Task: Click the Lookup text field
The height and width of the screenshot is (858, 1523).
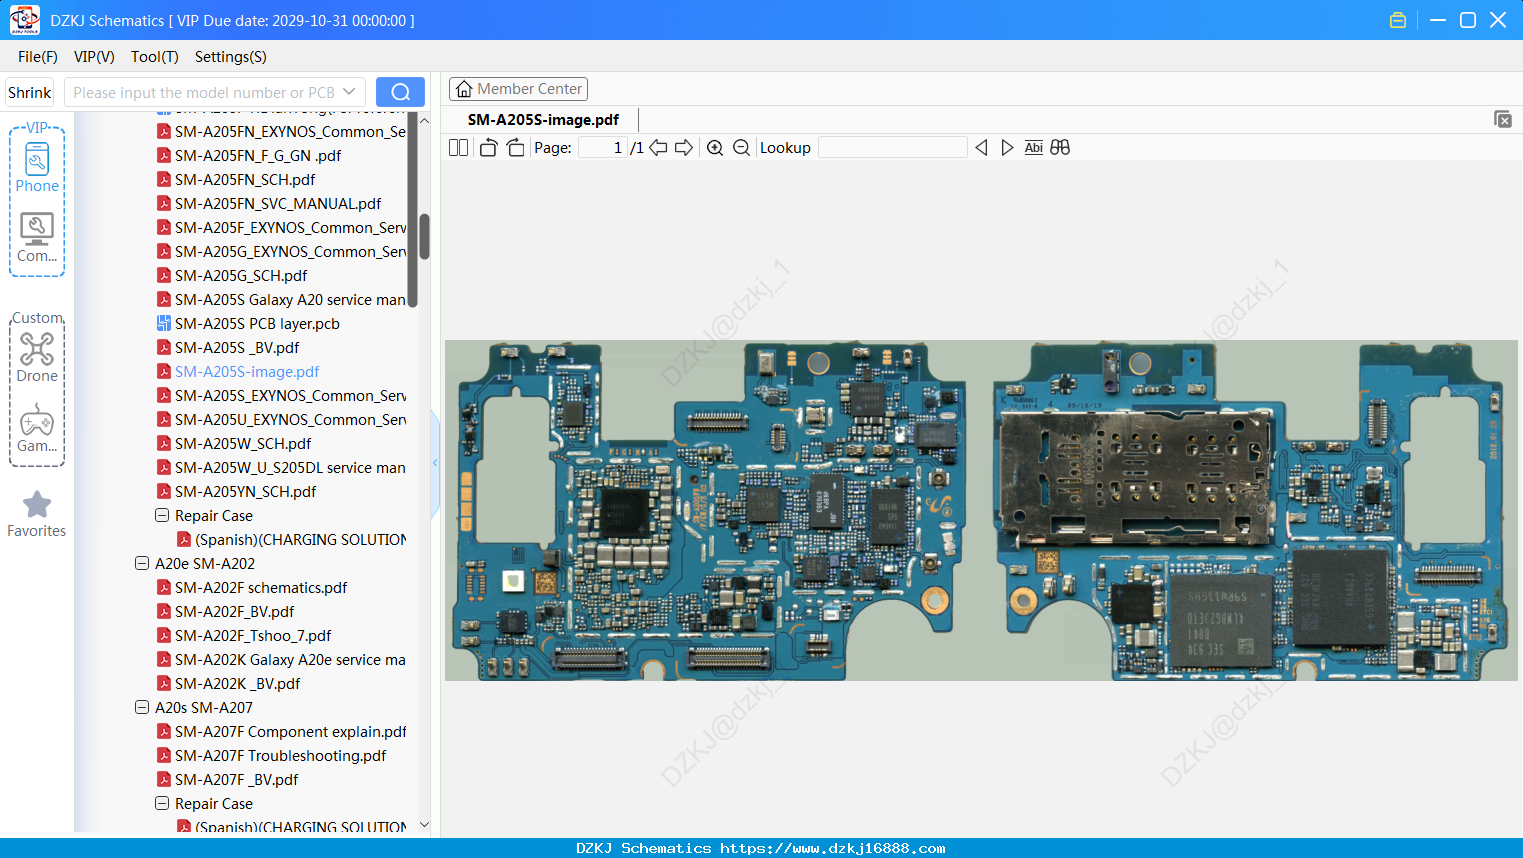Action: (893, 148)
